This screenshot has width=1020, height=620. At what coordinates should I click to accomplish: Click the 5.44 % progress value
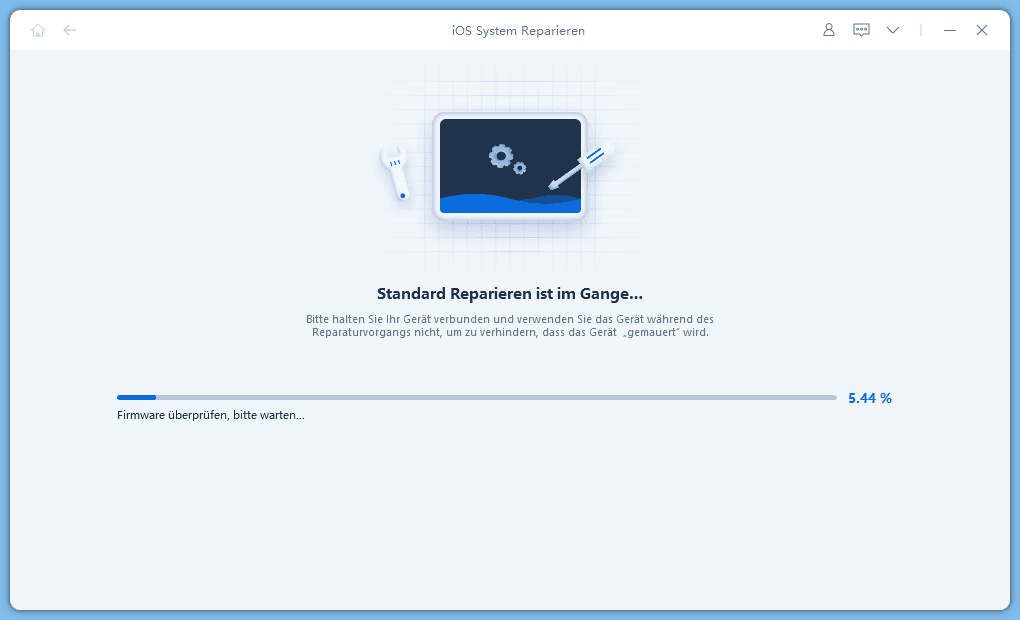point(869,398)
